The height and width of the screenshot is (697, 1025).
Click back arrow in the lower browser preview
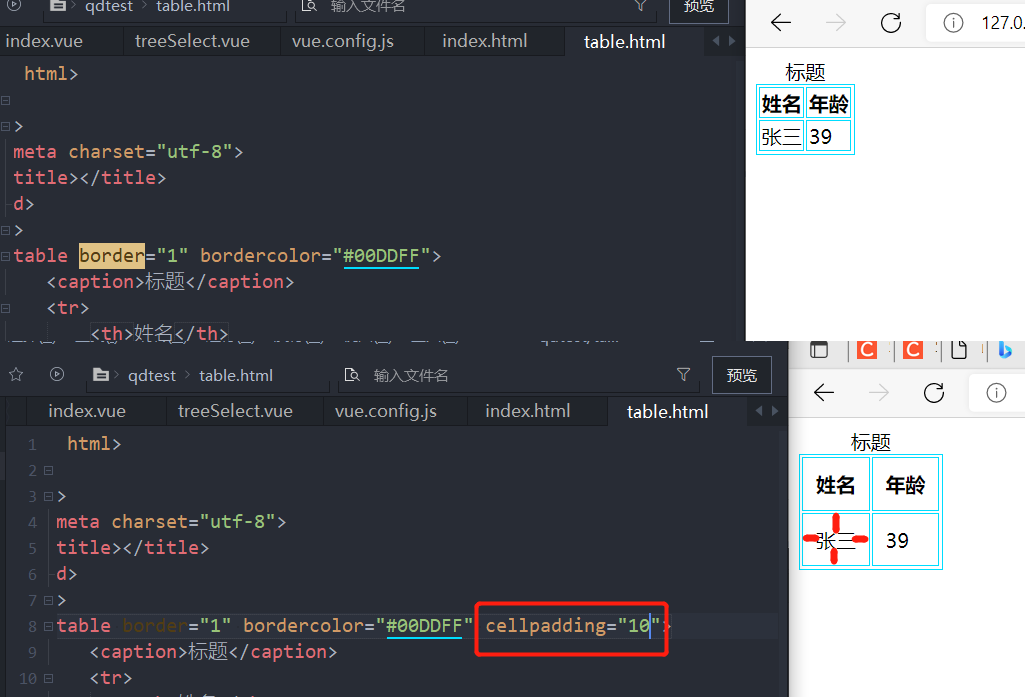tap(824, 393)
